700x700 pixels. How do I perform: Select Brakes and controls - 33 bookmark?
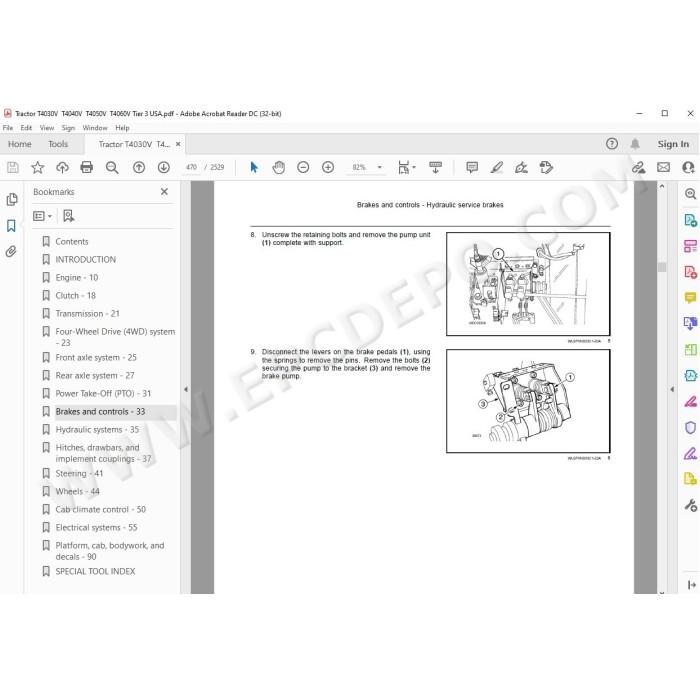[x=100, y=412]
